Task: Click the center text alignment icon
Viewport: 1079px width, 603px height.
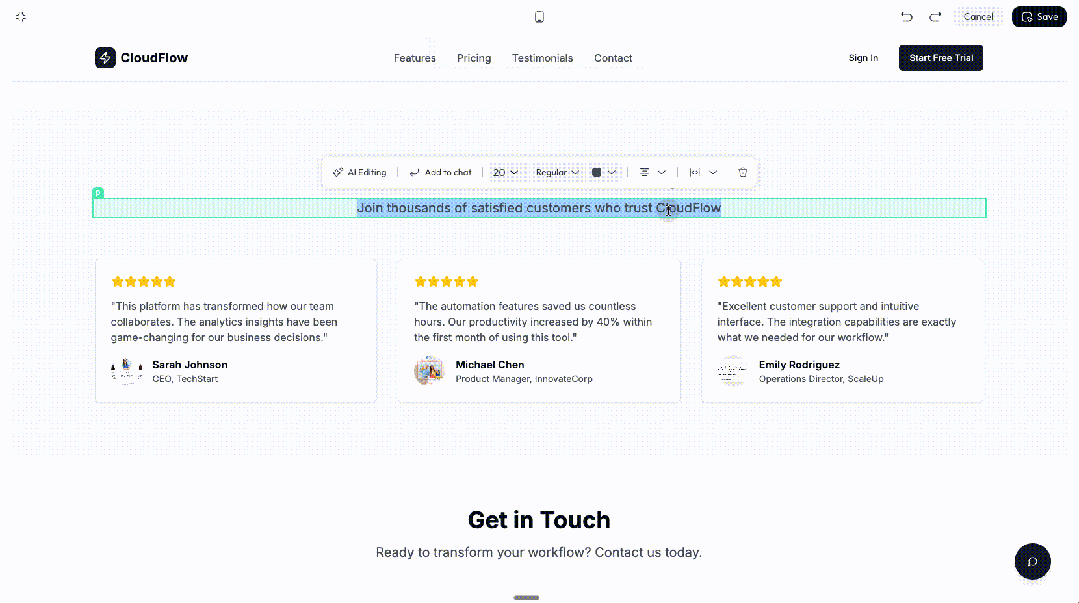Action: [x=644, y=172]
